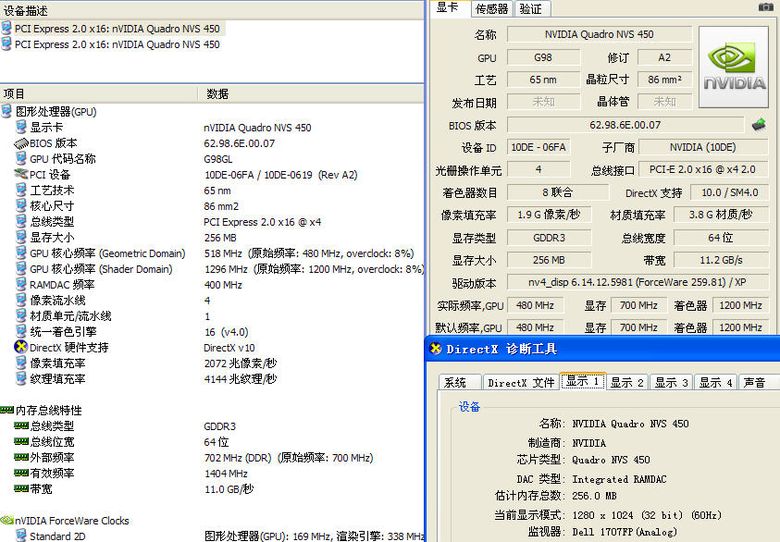This screenshot has width=780, height=542.
Task: Click the icon beside GPU 代码名称
Action: pyautogui.click(x=21, y=159)
